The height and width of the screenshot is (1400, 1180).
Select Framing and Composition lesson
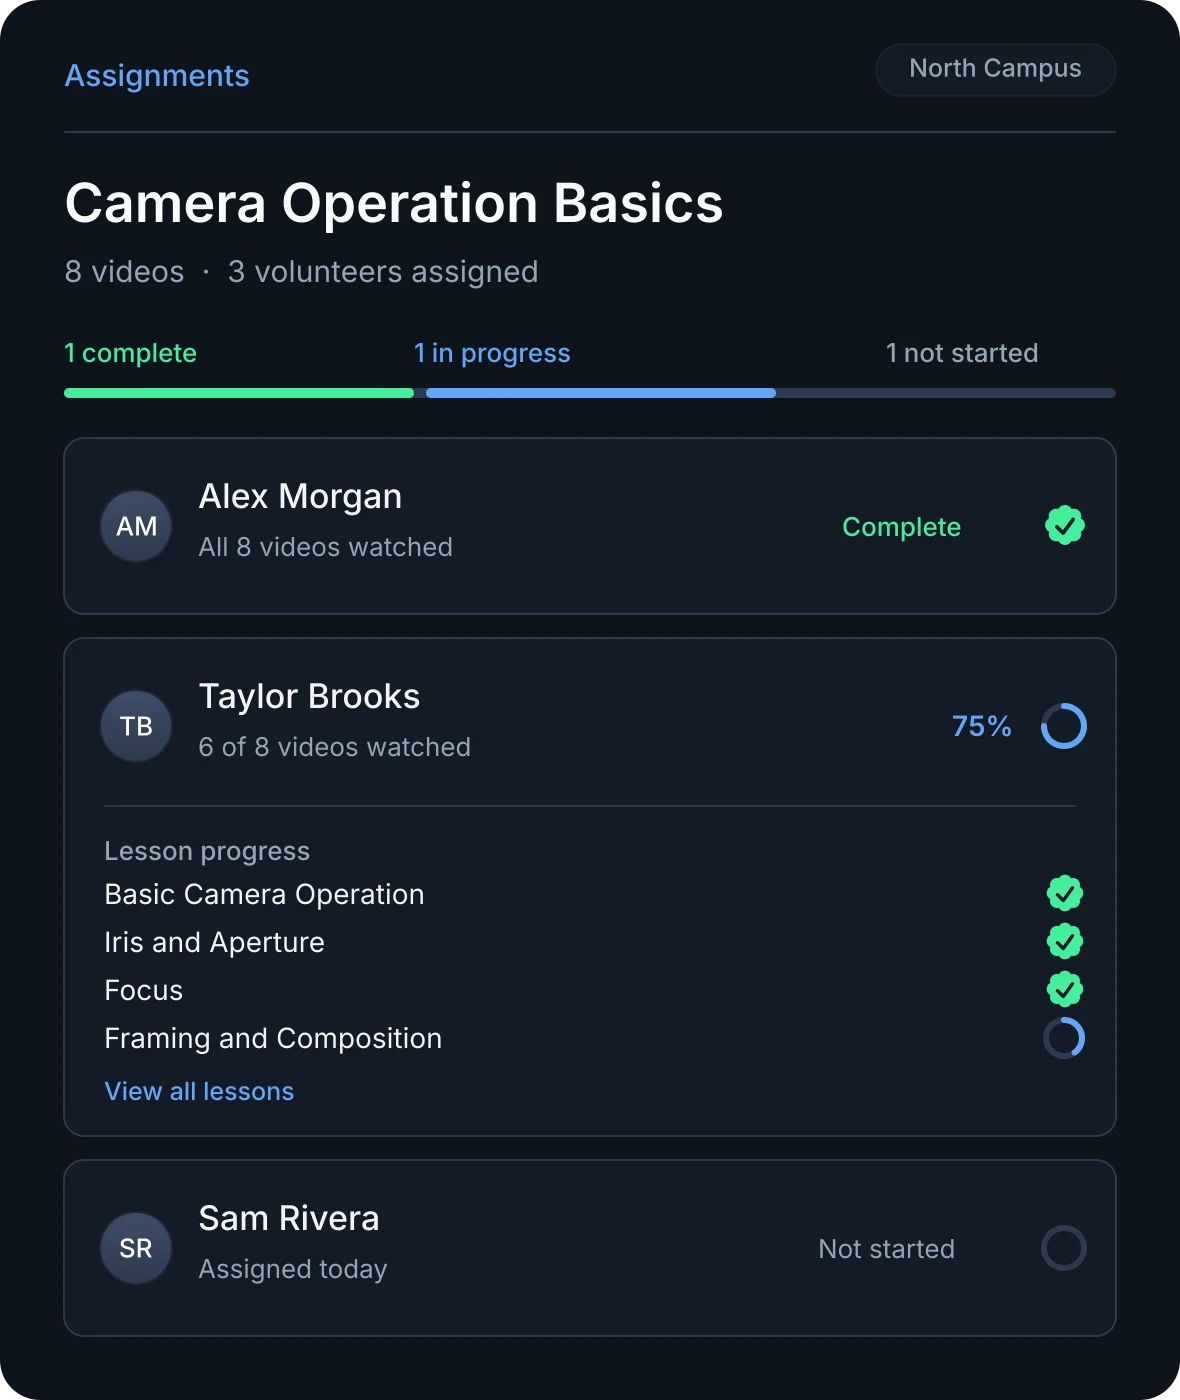pyautogui.click(x=273, y=1038)
